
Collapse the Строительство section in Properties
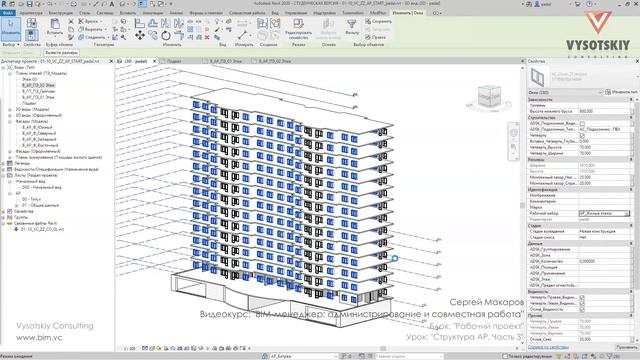(x=631, y=118)
